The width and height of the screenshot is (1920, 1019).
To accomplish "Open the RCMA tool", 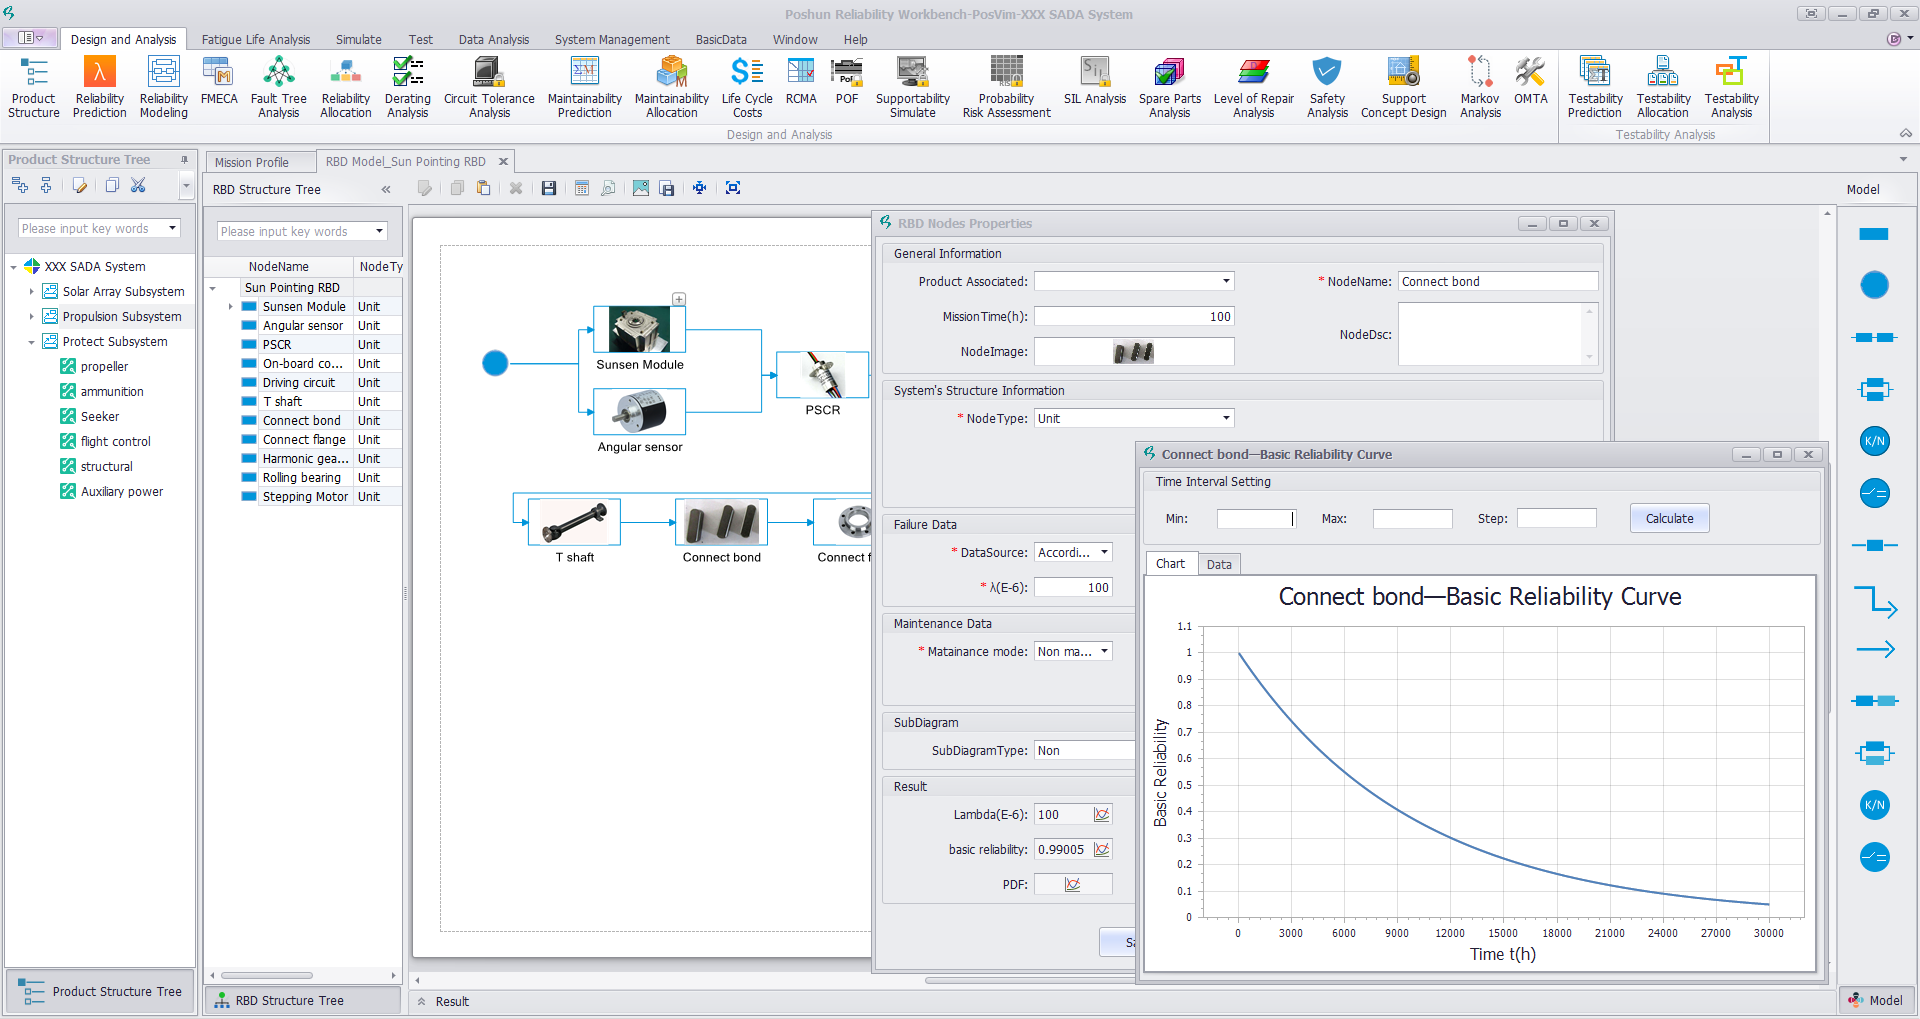I will pyautogui.click(x=801, y=82).
